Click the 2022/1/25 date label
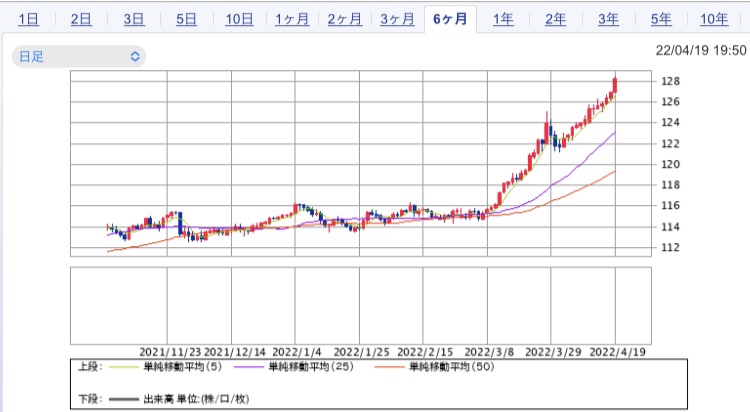 [362, 352]
